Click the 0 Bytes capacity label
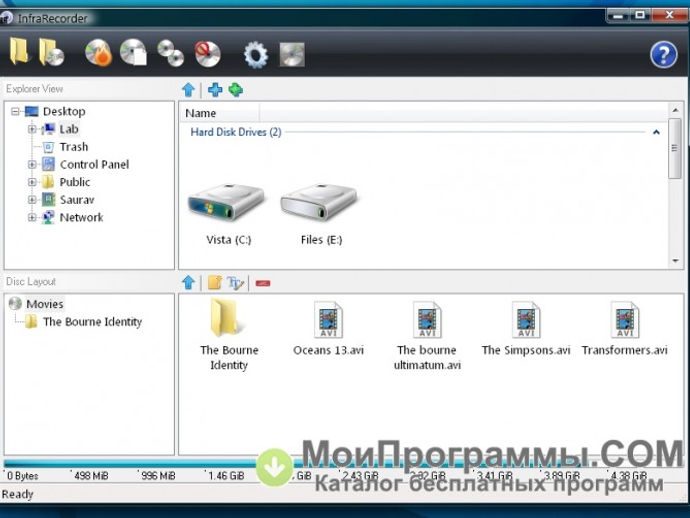The width and height of the screenshot is (690, 518). coord(22,476)
